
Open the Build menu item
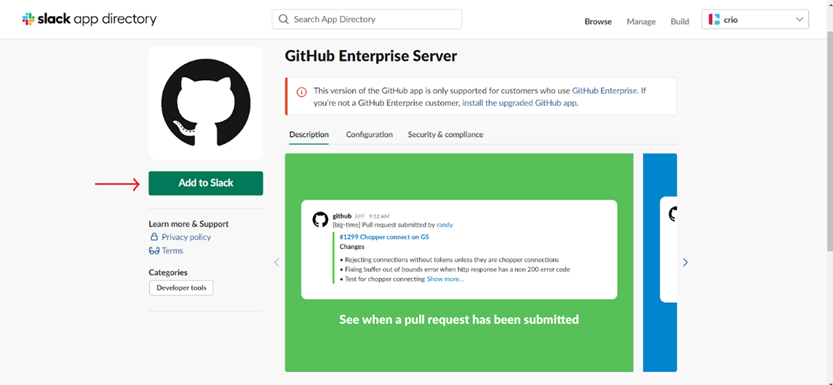[679, 22]
